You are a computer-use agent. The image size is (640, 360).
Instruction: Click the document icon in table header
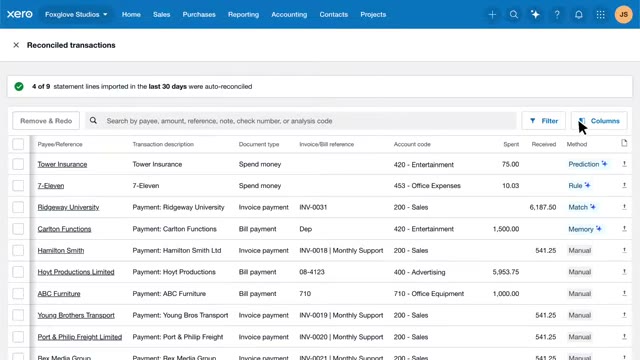click(624, 143)
